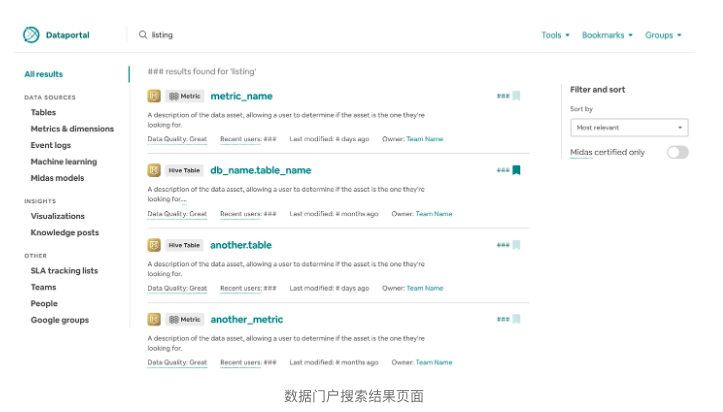The height and width of the screenshot is (412, 723).
Task: Click 'Last modified: # months ago' under db_name.table_name
Action: pos(334,214)
